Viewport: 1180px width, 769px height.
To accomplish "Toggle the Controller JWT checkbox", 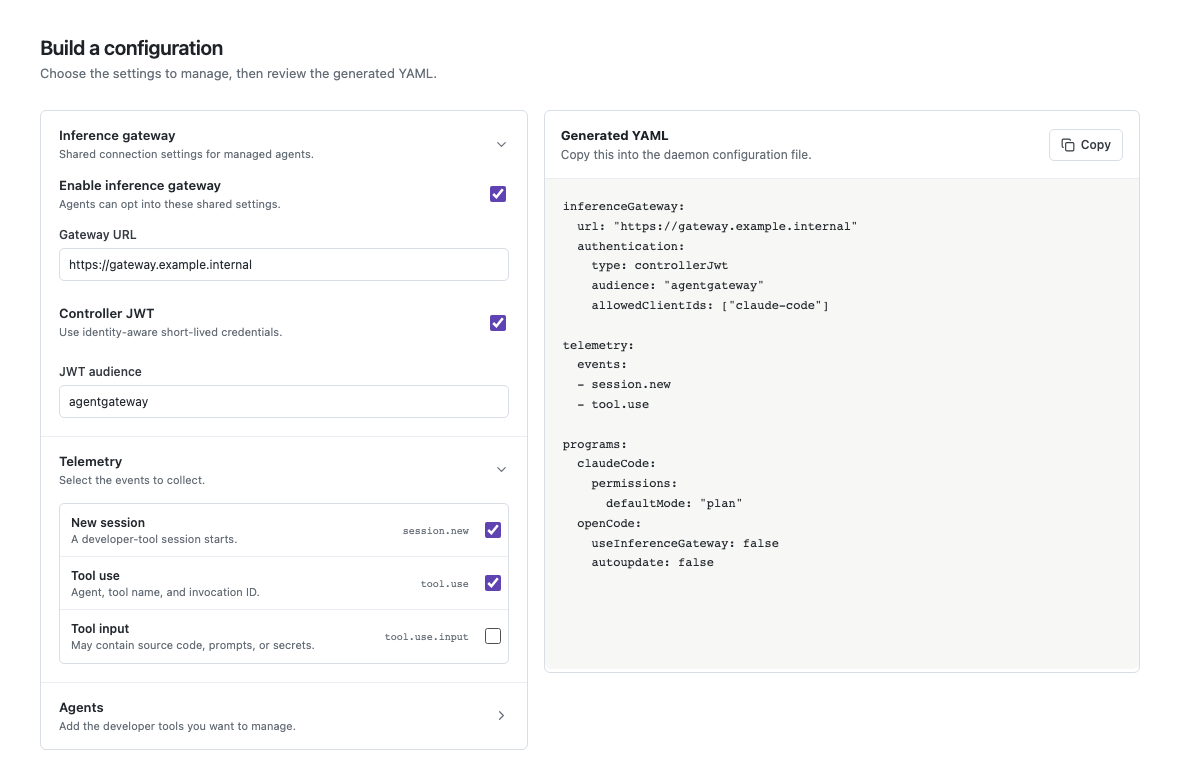I will coord(497,323).
